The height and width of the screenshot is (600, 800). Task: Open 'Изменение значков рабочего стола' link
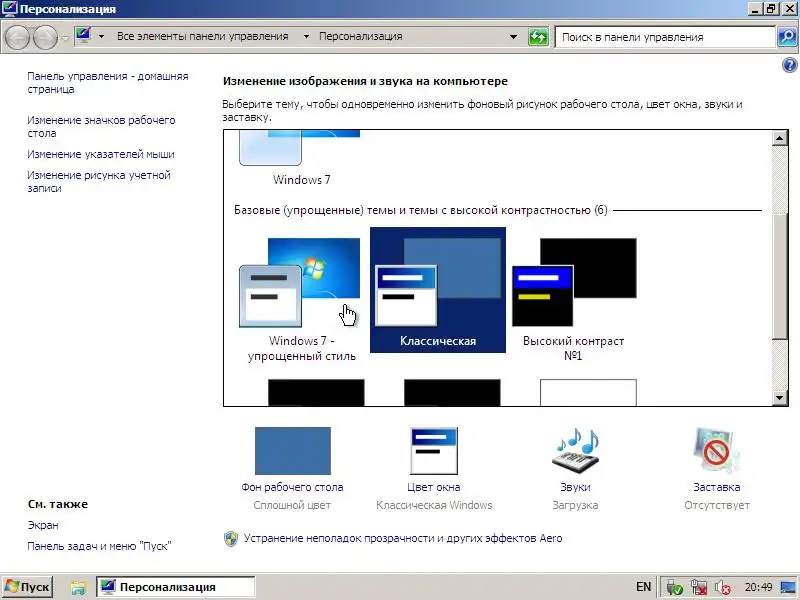pyautogui.click(x=101, y=127)
